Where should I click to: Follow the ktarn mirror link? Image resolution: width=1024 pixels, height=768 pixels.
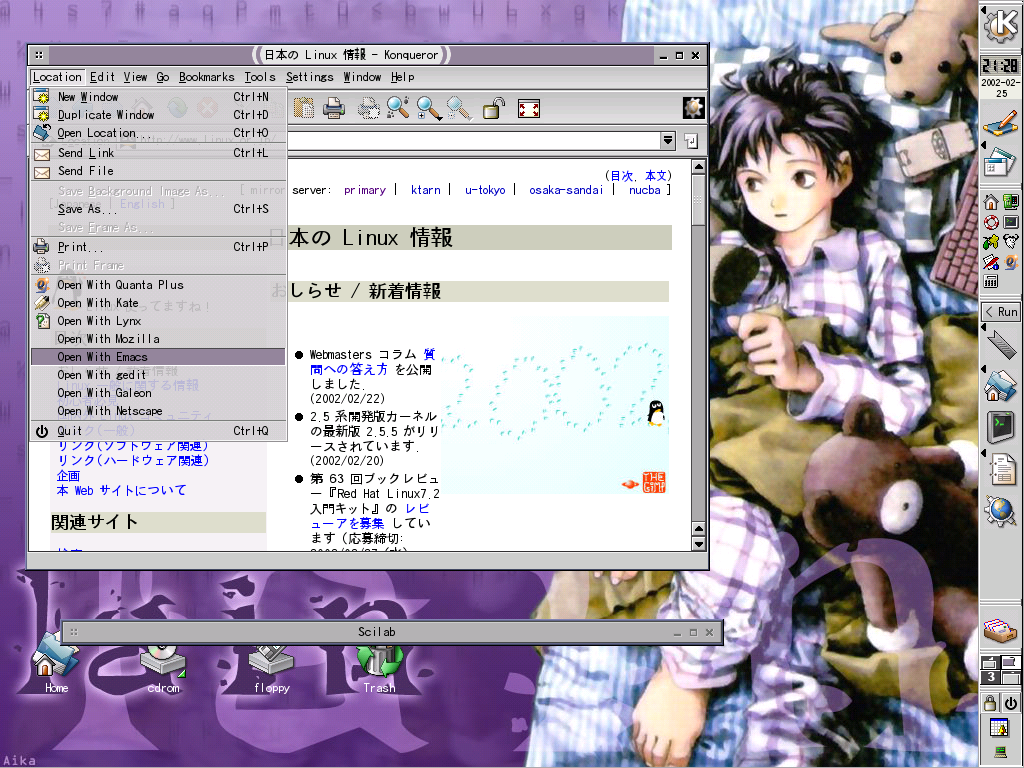coord(425,190)
